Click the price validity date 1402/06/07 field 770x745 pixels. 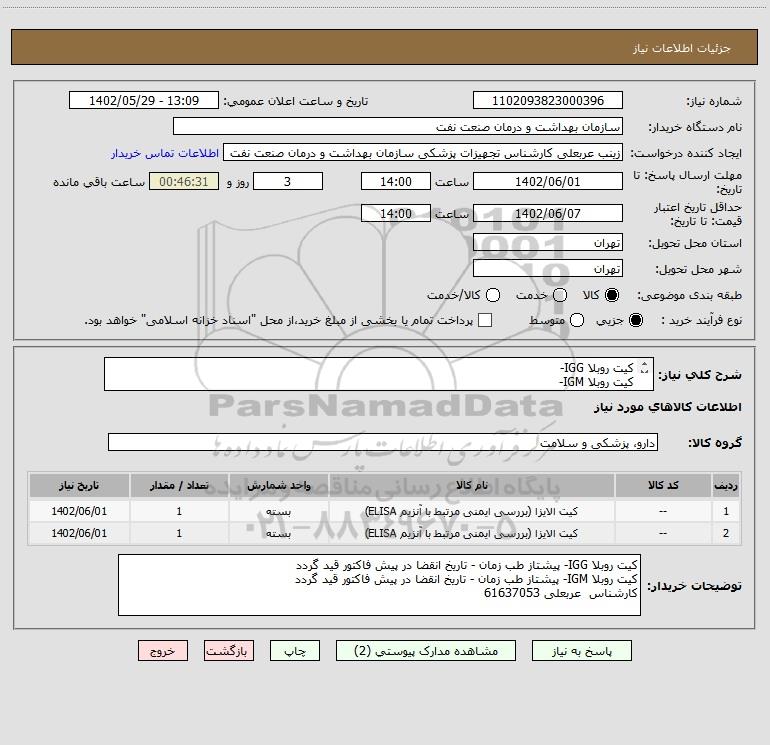[x=548, y=214]
